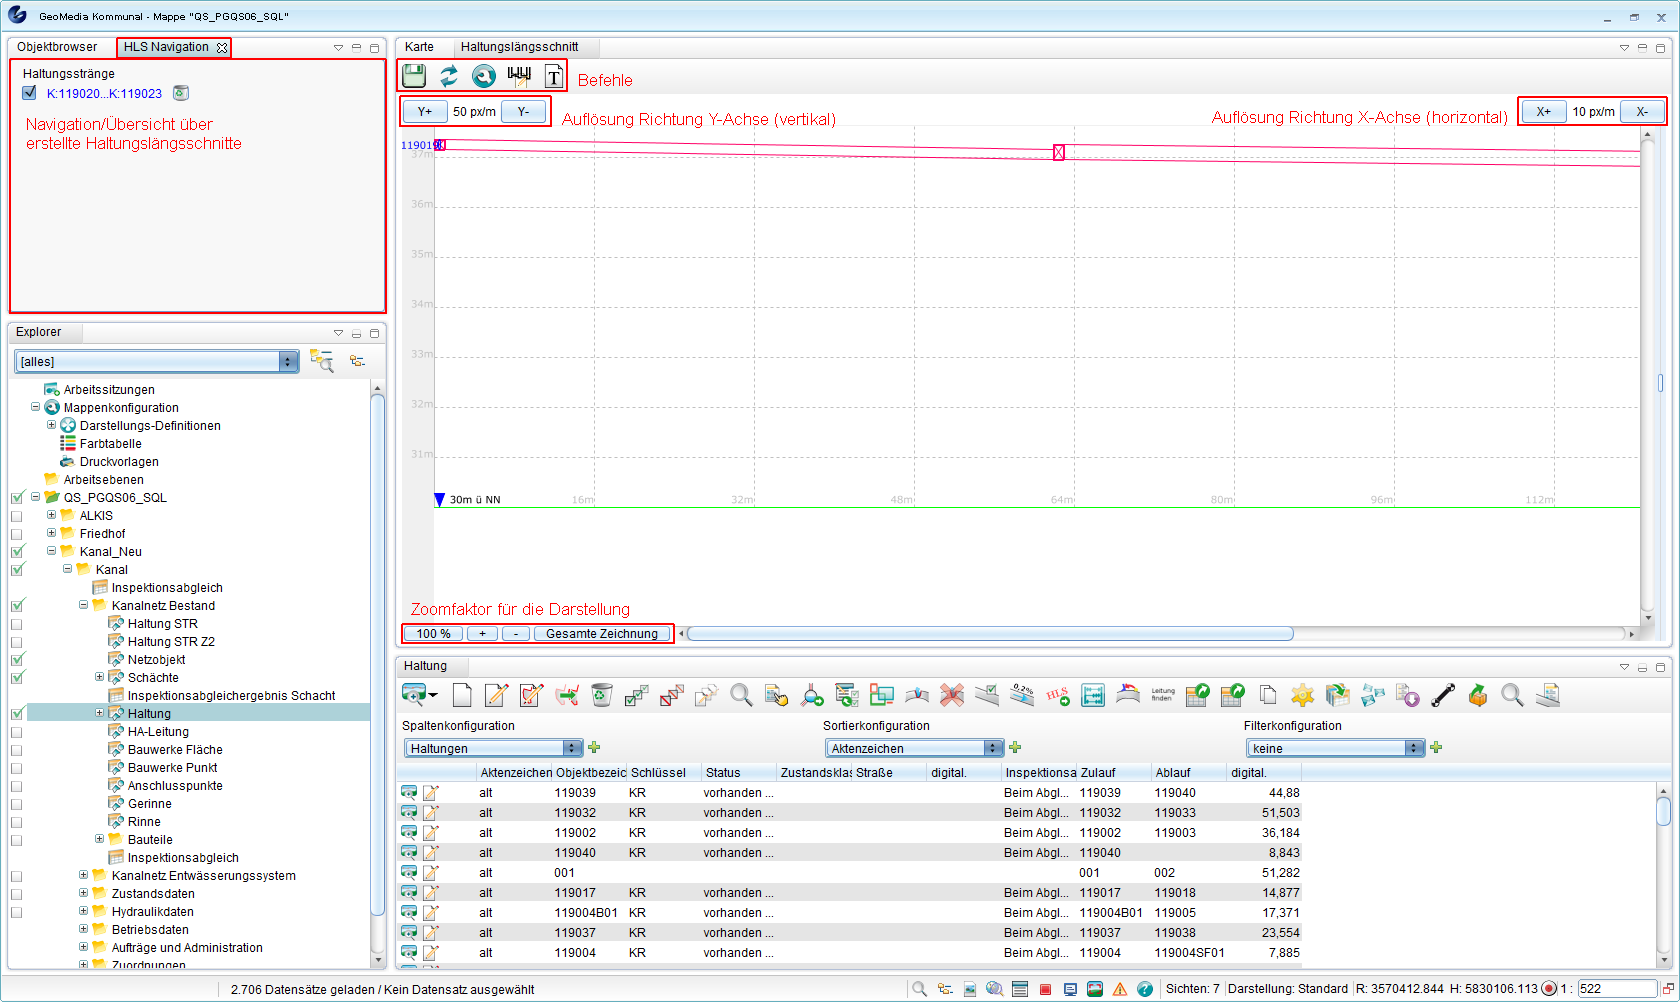Click the save icon in the profile toolbar
1680x1002 pixels.
[x=414, y=76]
